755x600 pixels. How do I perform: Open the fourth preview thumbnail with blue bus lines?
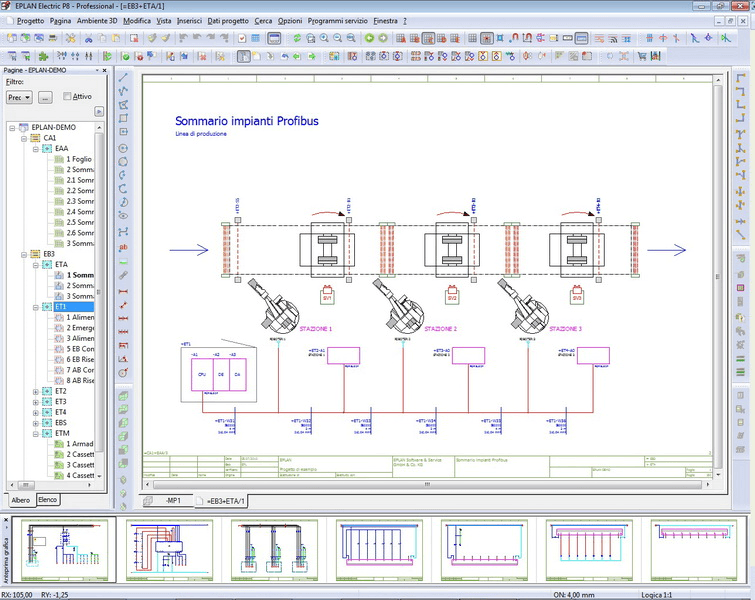(x=379, y=550)
